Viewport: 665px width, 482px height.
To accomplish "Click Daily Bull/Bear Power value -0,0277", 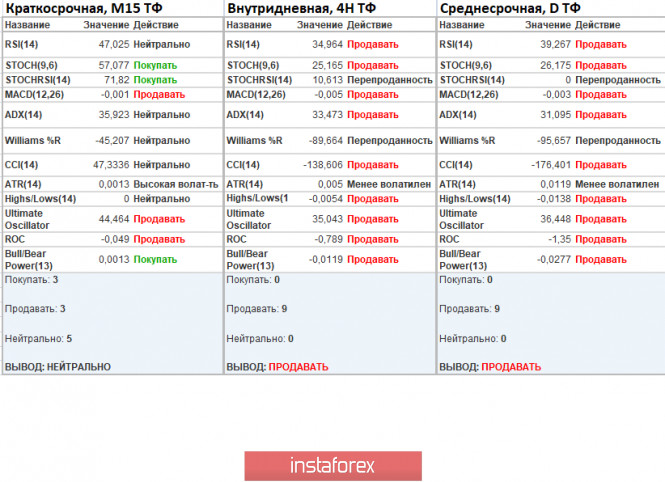I will [x=554, y=259].
